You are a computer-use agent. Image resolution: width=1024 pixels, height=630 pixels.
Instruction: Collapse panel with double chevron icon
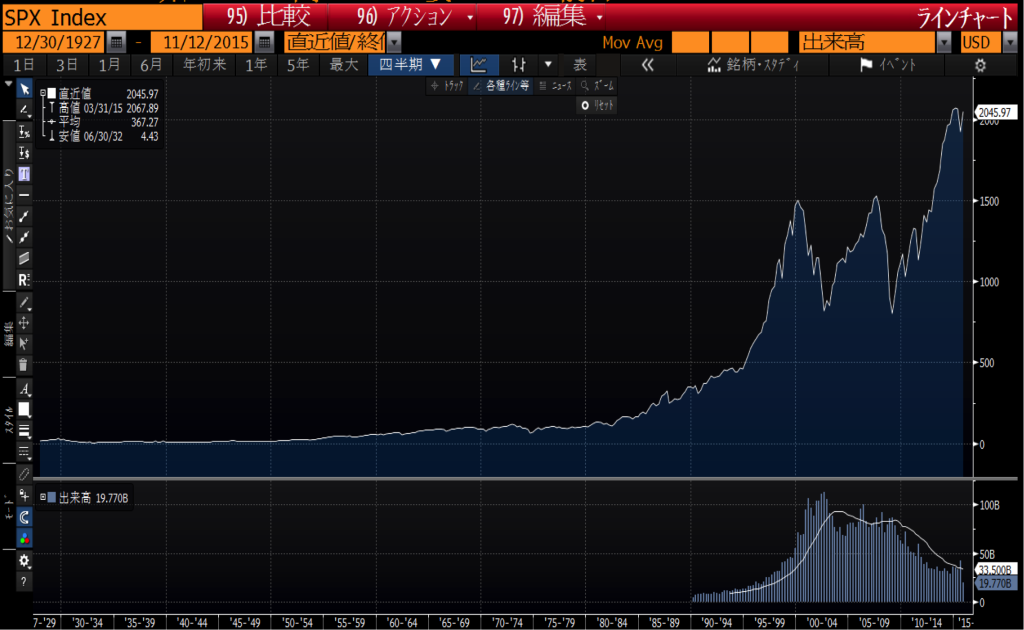tap(647, 65)
